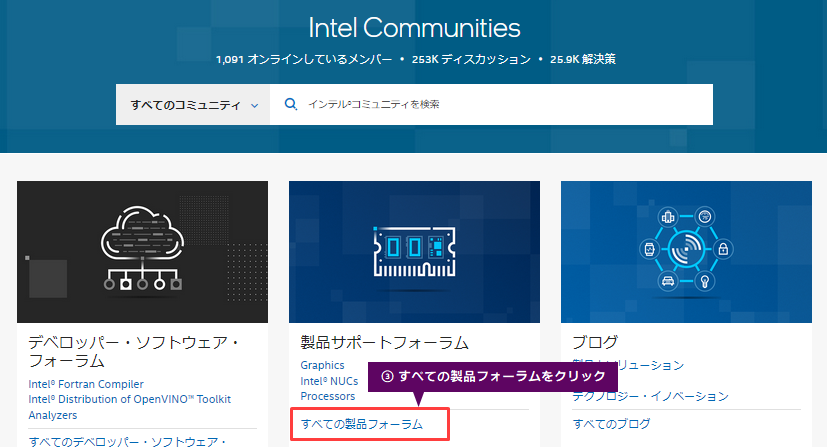
Task: Click すべての製品フォーラム link
Action: pyautogui.click(x=362, y=424)
